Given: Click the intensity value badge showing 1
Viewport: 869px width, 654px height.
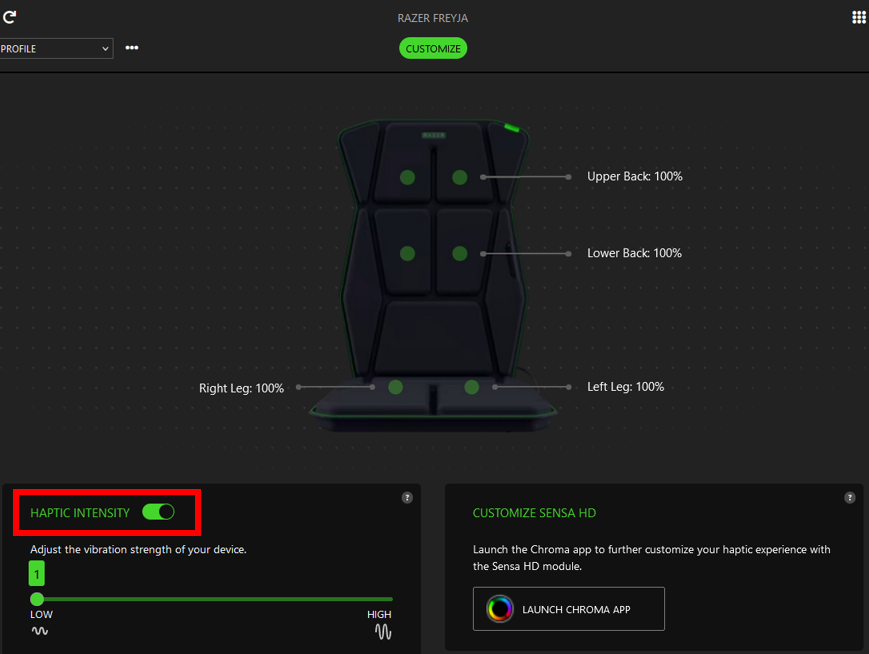Looking at the screenshot, I should pos(36,573).
